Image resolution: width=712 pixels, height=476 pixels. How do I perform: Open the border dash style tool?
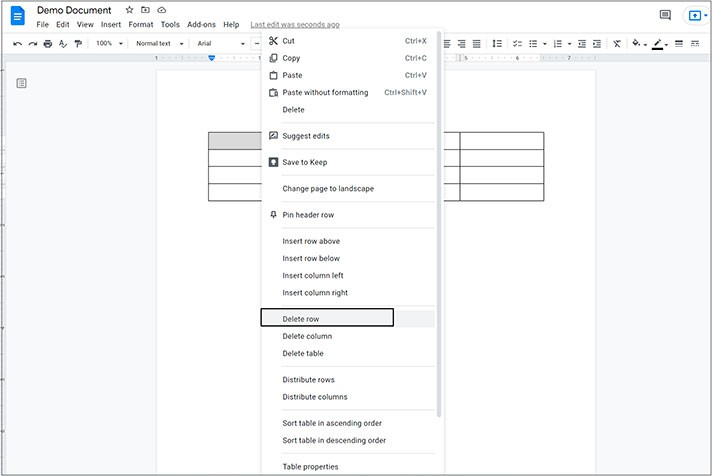click(x=695, y=44)
